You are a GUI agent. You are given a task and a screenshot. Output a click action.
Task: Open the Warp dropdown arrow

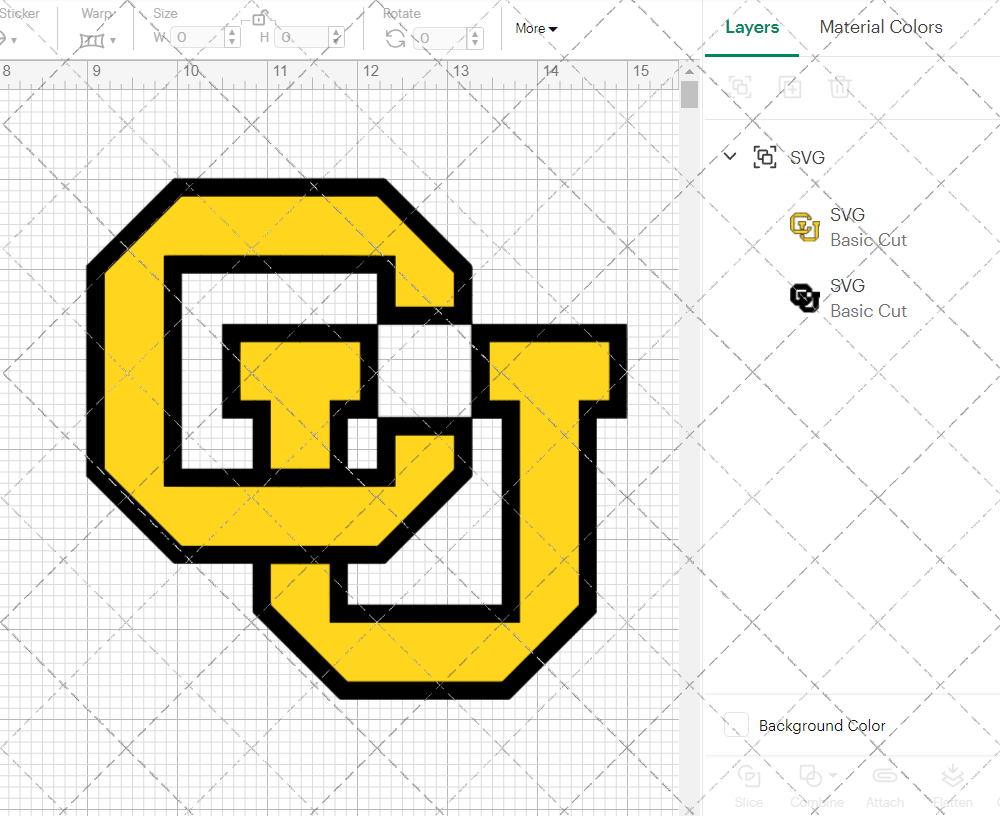coord(113,41)
